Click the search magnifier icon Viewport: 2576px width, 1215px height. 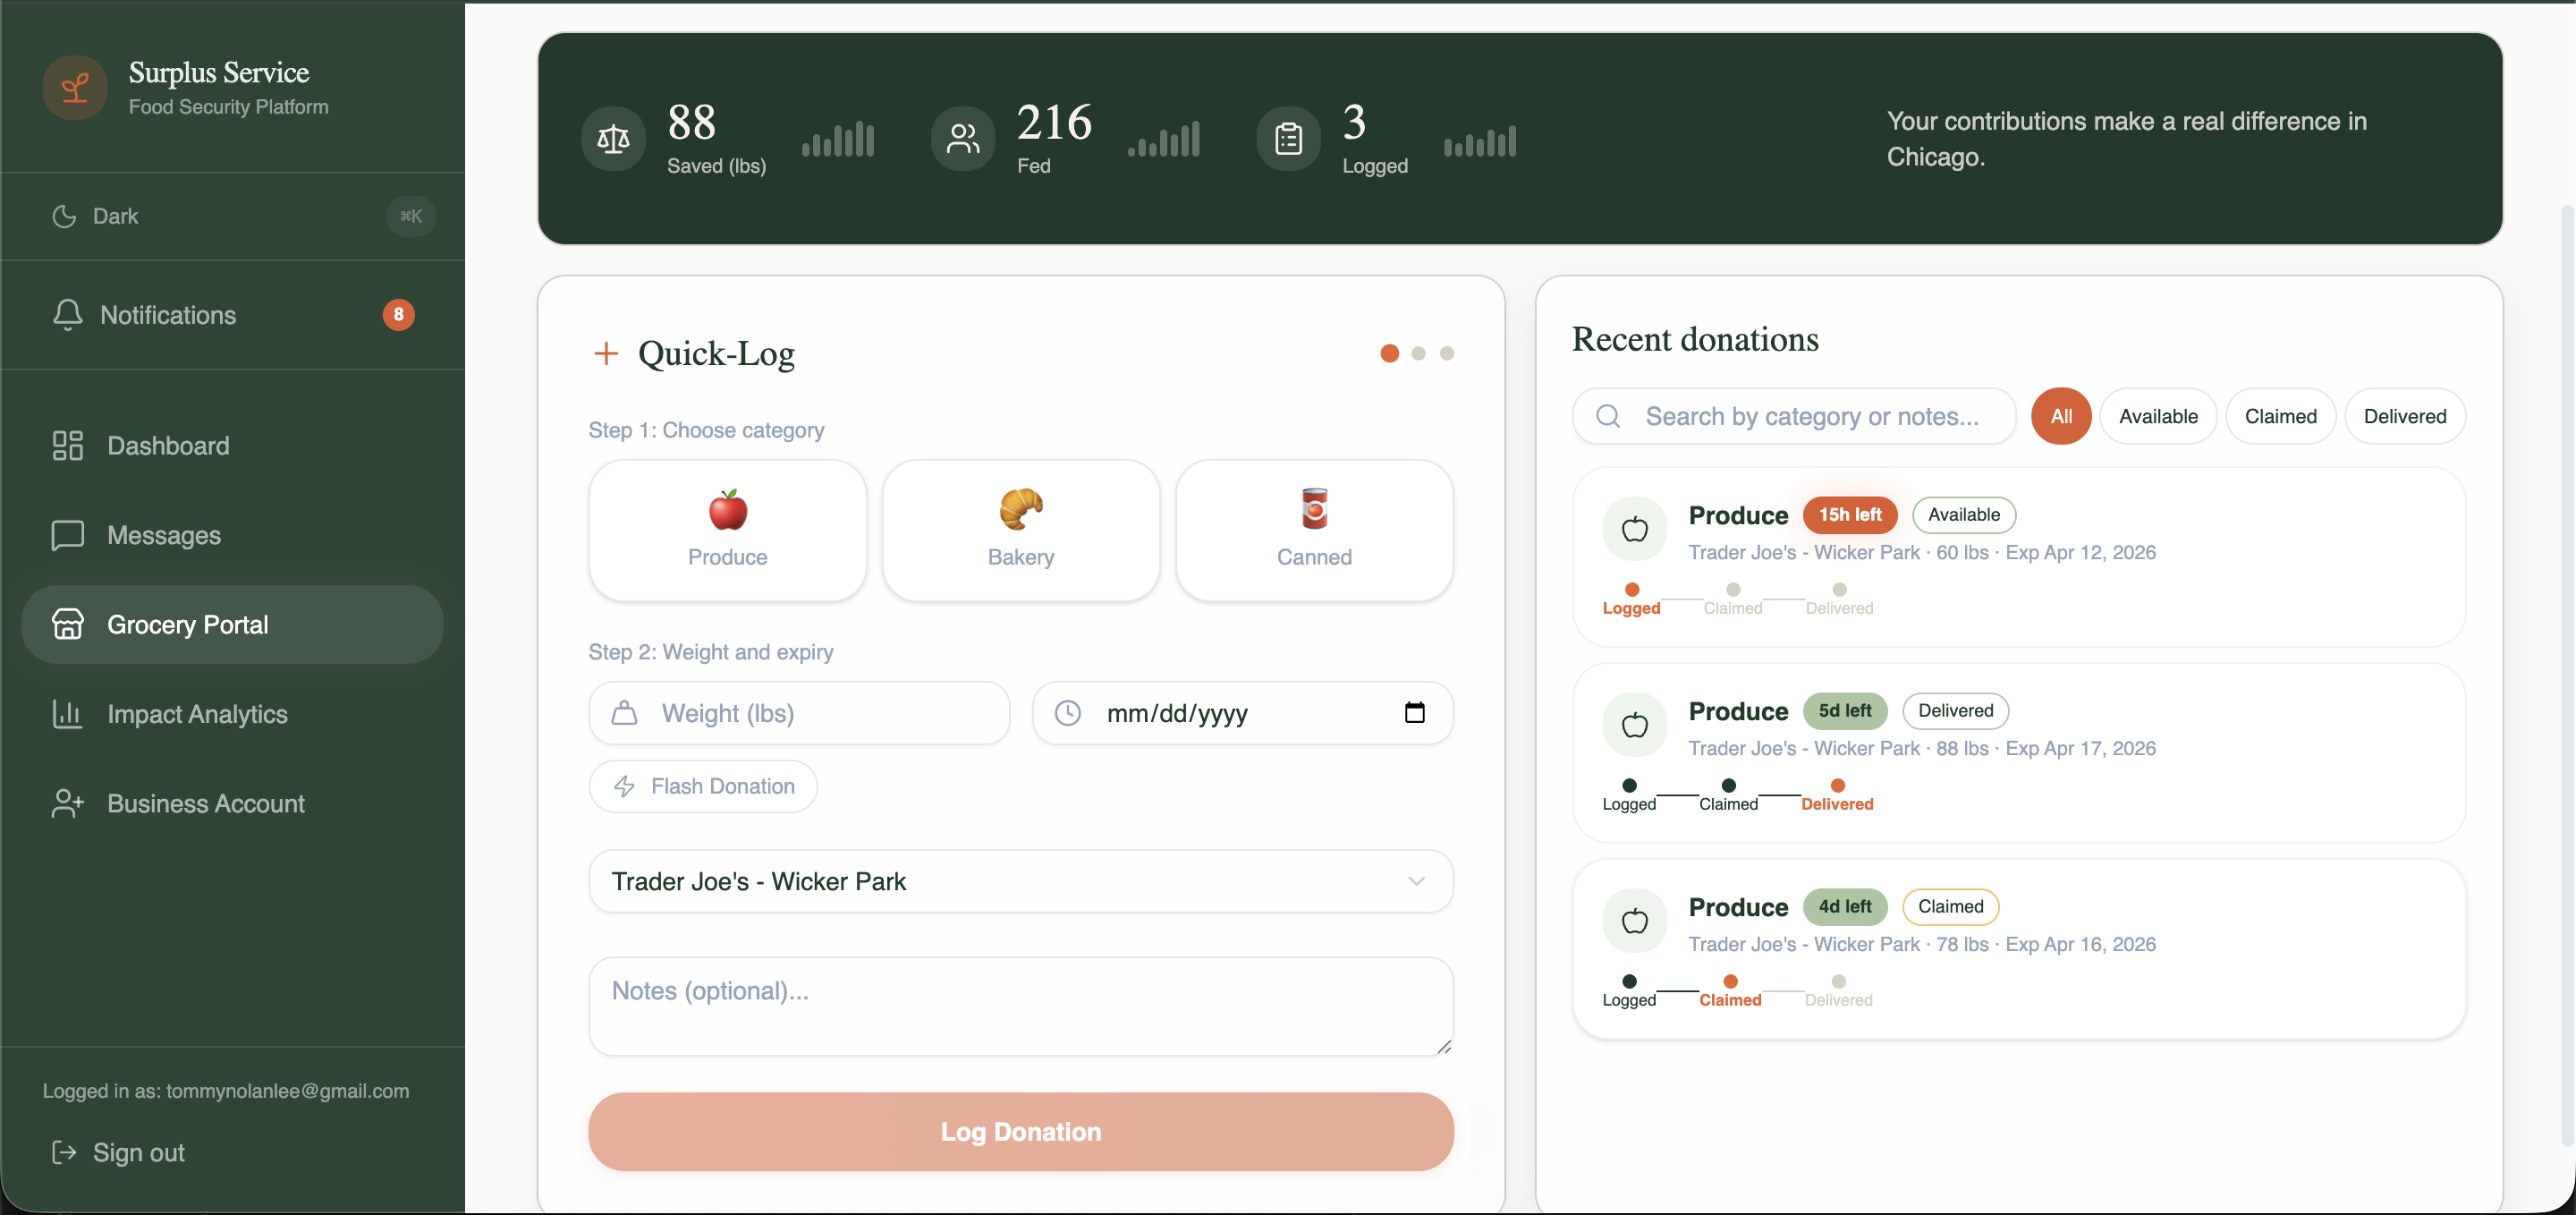(1607, 416)
